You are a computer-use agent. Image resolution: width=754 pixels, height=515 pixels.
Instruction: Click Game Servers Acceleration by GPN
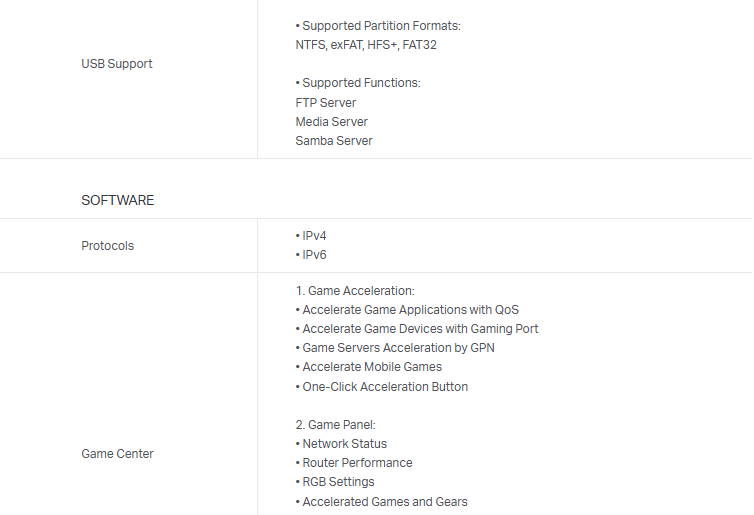[x=396, y=348]
